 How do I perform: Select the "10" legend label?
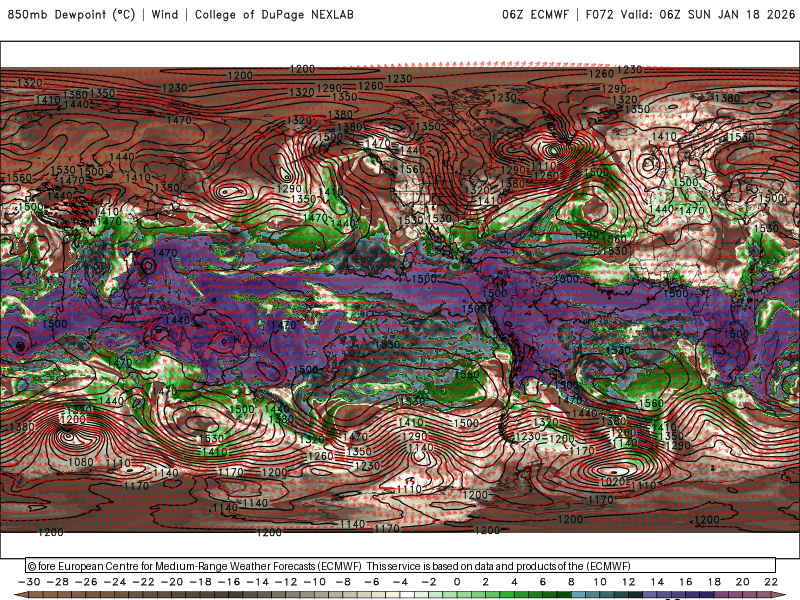coord(600,582)
